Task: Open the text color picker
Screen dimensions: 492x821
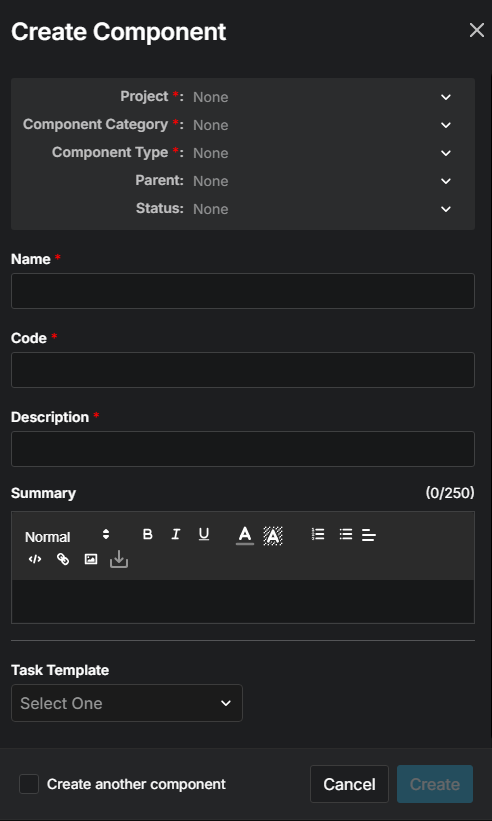Action: [245, 535]
